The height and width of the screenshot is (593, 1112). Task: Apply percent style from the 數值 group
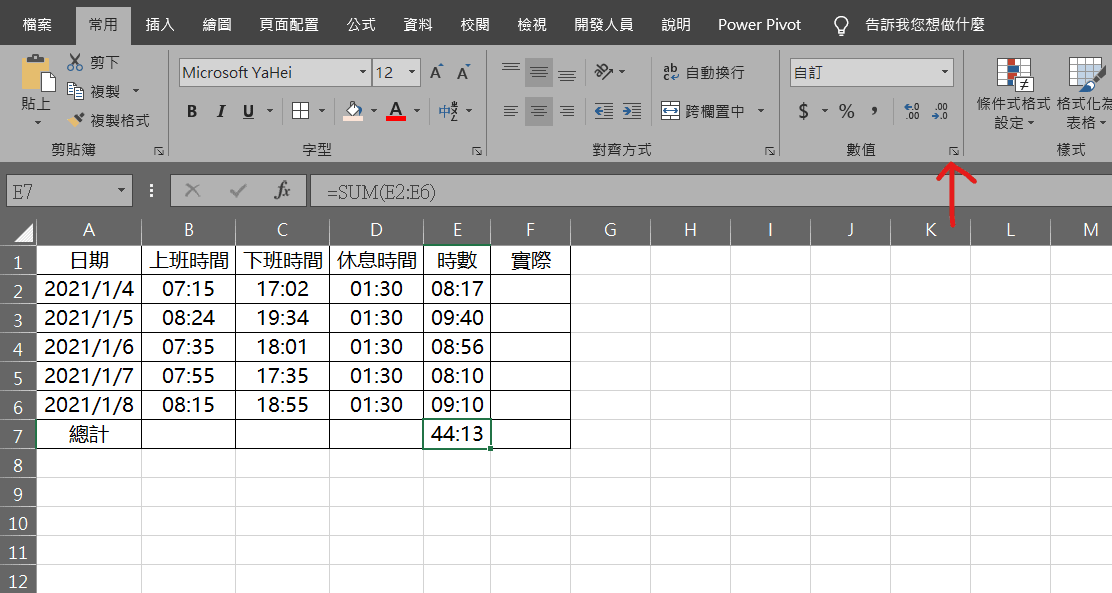[846, 112]
